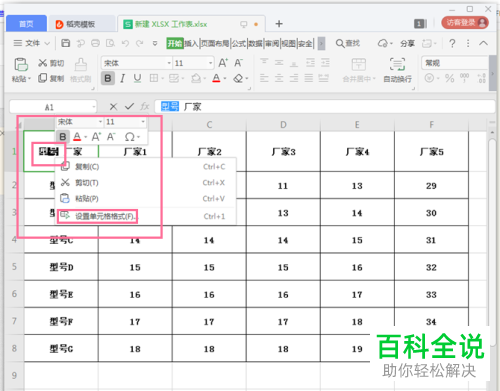The width and height of the screenshot is (500, 391).
Task: Select column D header
Action: pos(283,125)
